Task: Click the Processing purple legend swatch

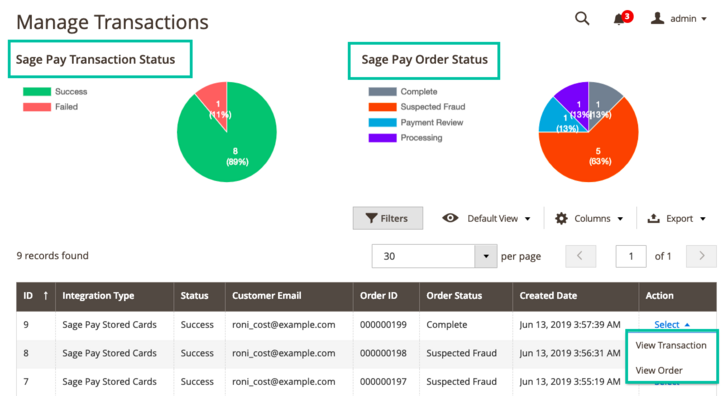Action: 382,138
